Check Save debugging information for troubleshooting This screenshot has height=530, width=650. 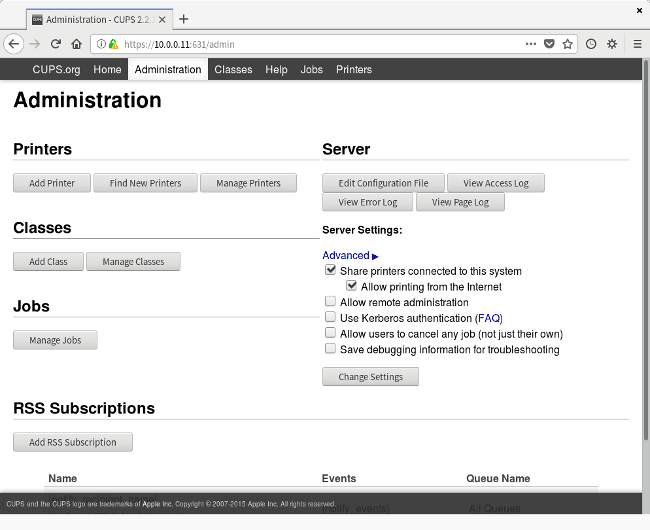[331, 349]
